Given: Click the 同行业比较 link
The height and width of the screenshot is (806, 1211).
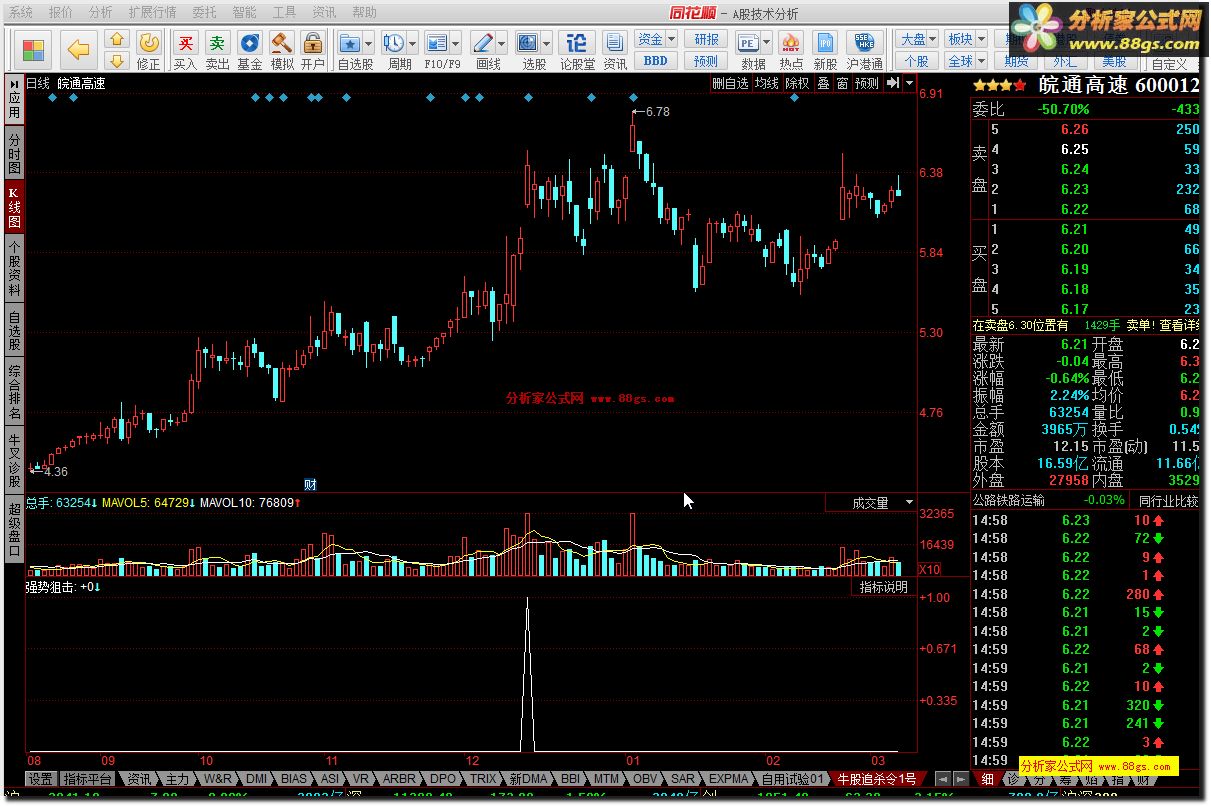Looking at the screenshot, I should coord(1168,501).
